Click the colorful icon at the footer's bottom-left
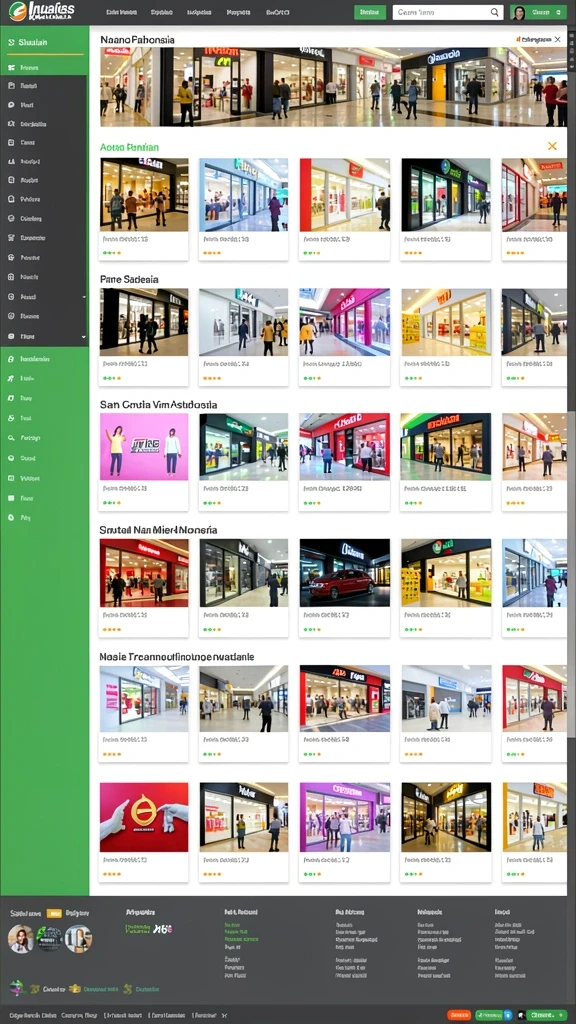The image size is (576, 1024). pos(16,987)
